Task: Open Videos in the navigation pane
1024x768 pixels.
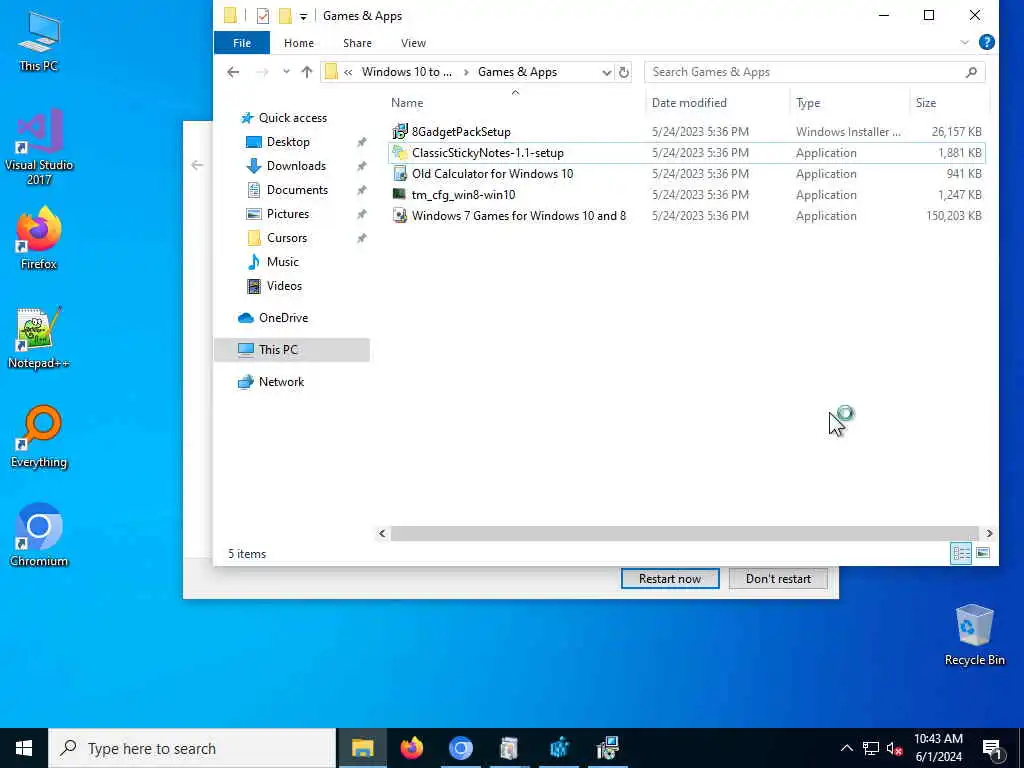Action: (x=284, y=286)
